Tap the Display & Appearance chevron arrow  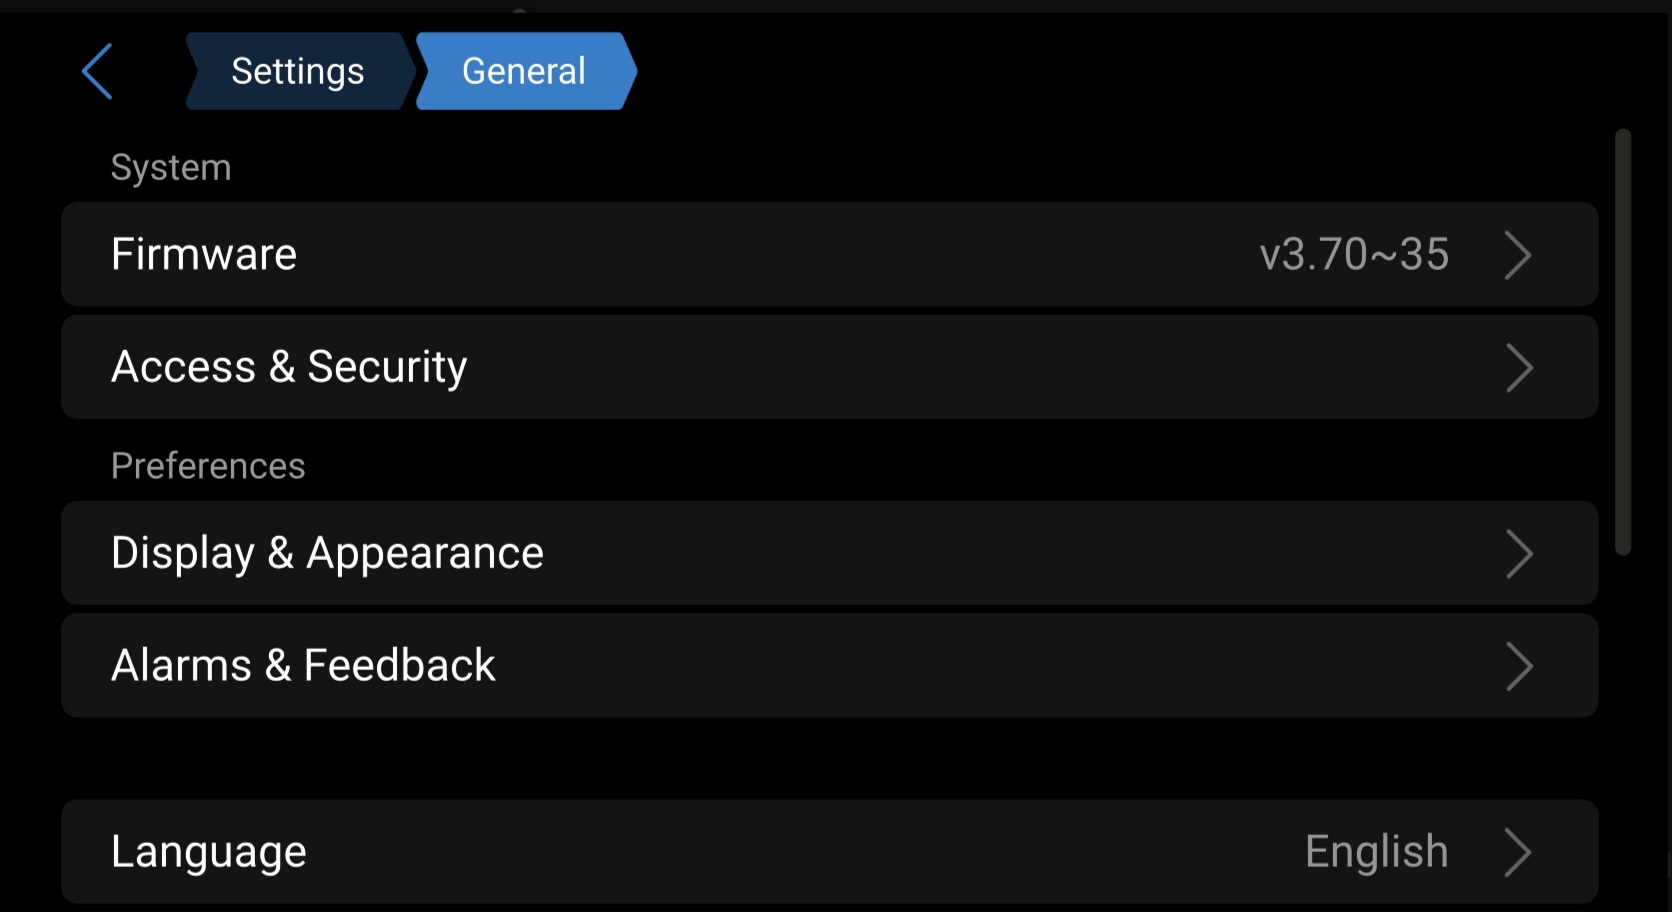coord(1518,554)
